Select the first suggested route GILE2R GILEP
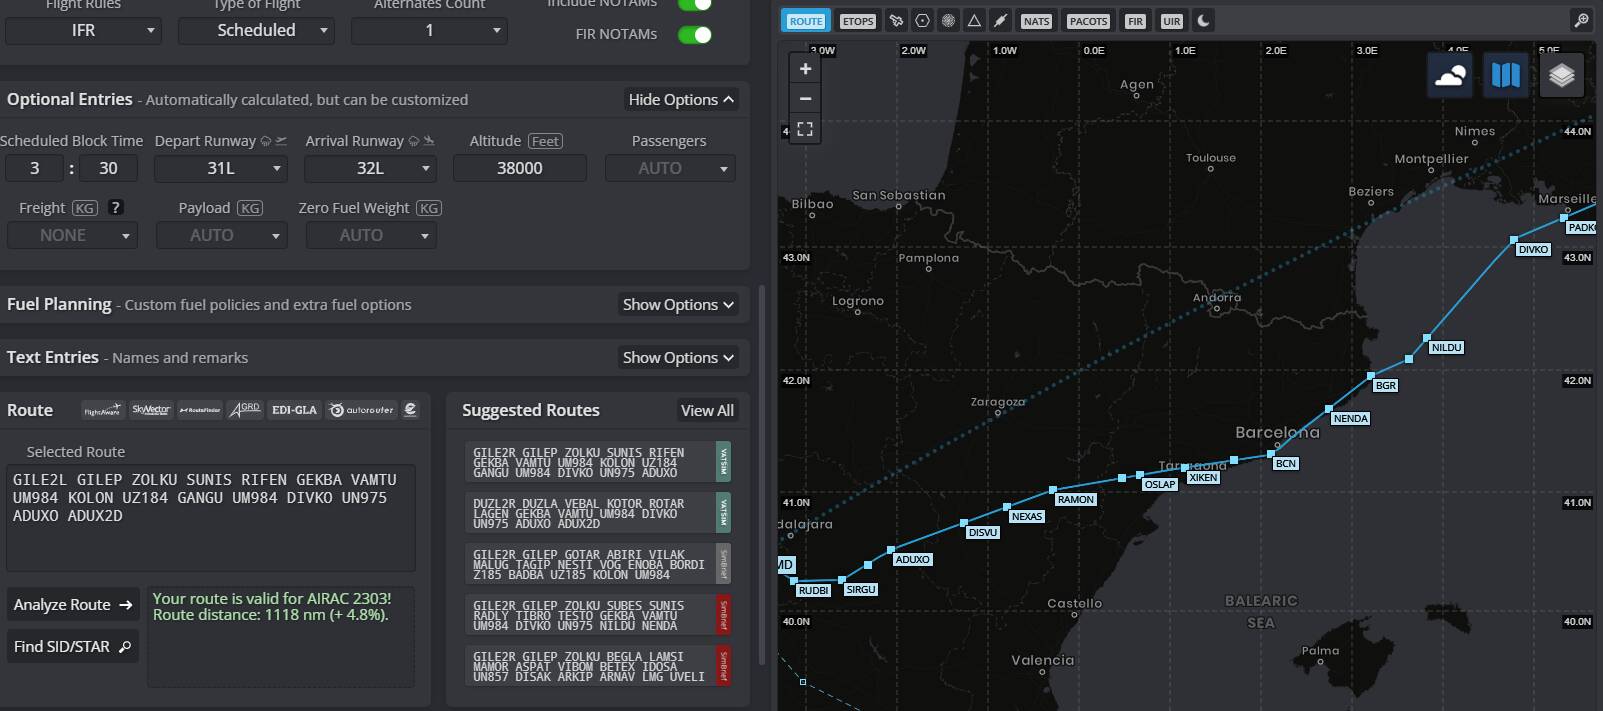 pos(588,462)
